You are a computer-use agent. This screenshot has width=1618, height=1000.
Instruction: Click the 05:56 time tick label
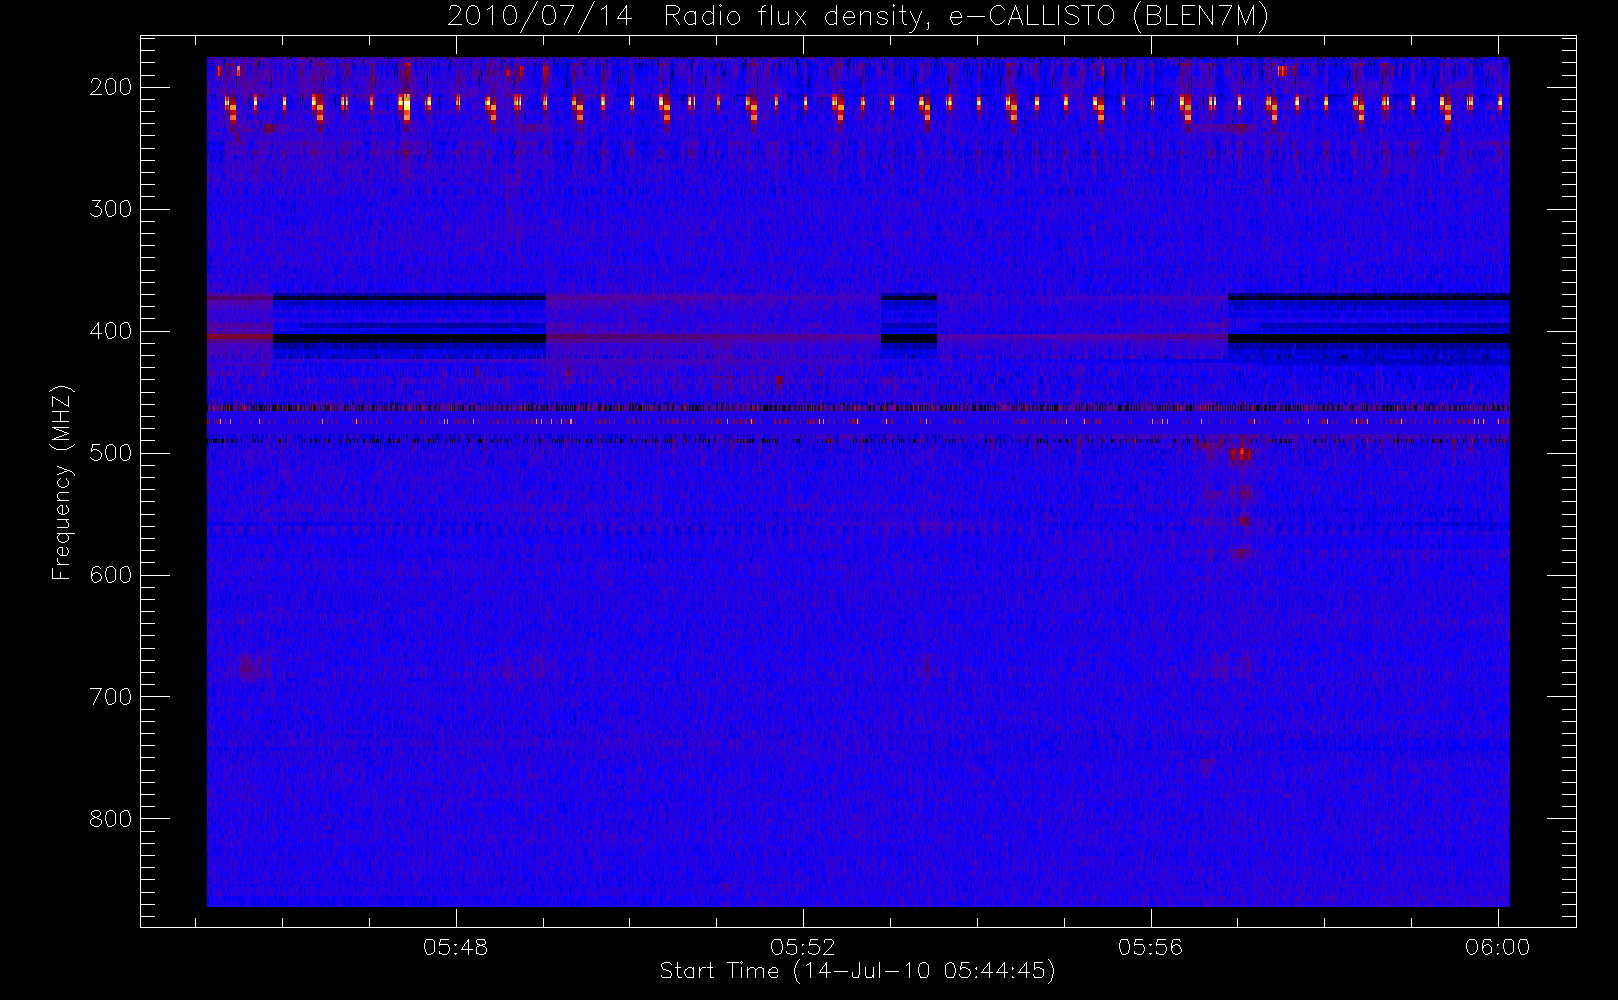tap(1151, 947)
